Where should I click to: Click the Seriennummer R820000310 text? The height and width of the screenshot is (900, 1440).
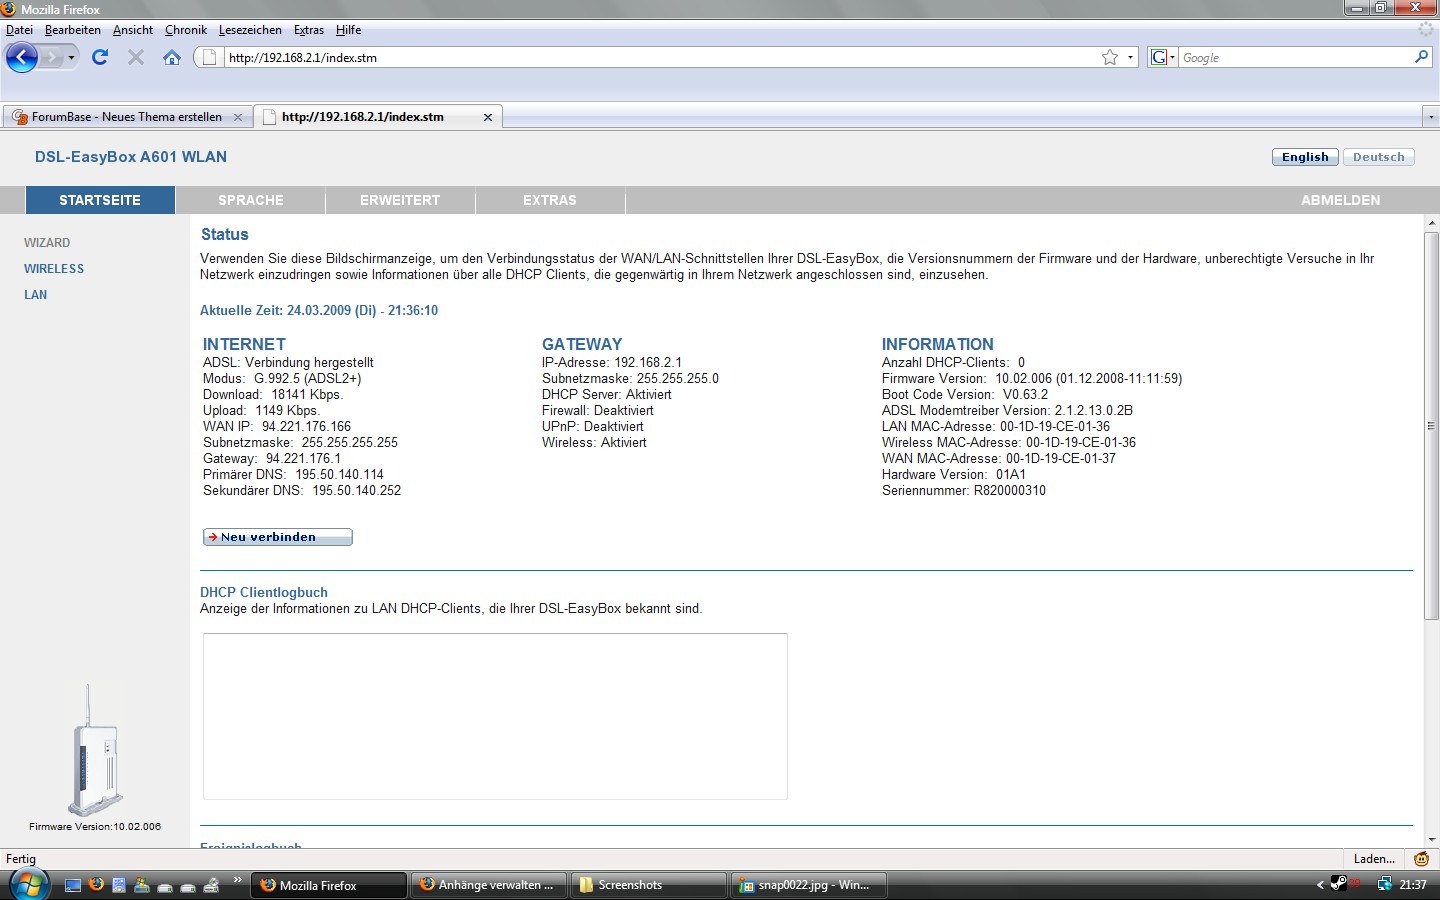pos(964,491)
